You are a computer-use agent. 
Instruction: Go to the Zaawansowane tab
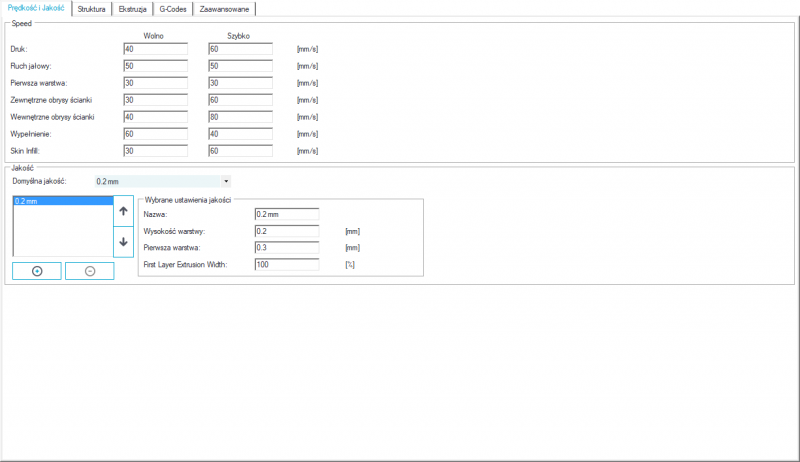[224, 9]
